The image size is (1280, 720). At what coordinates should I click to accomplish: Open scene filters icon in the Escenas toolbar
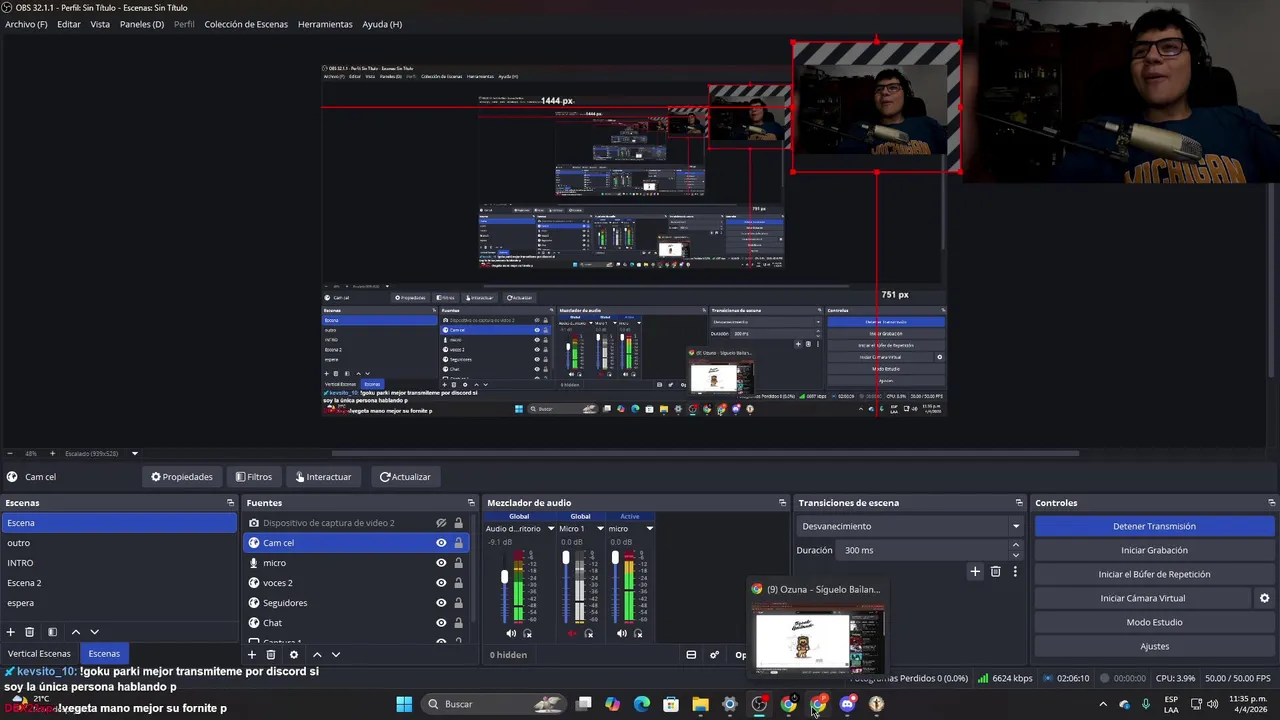[52, 632]
